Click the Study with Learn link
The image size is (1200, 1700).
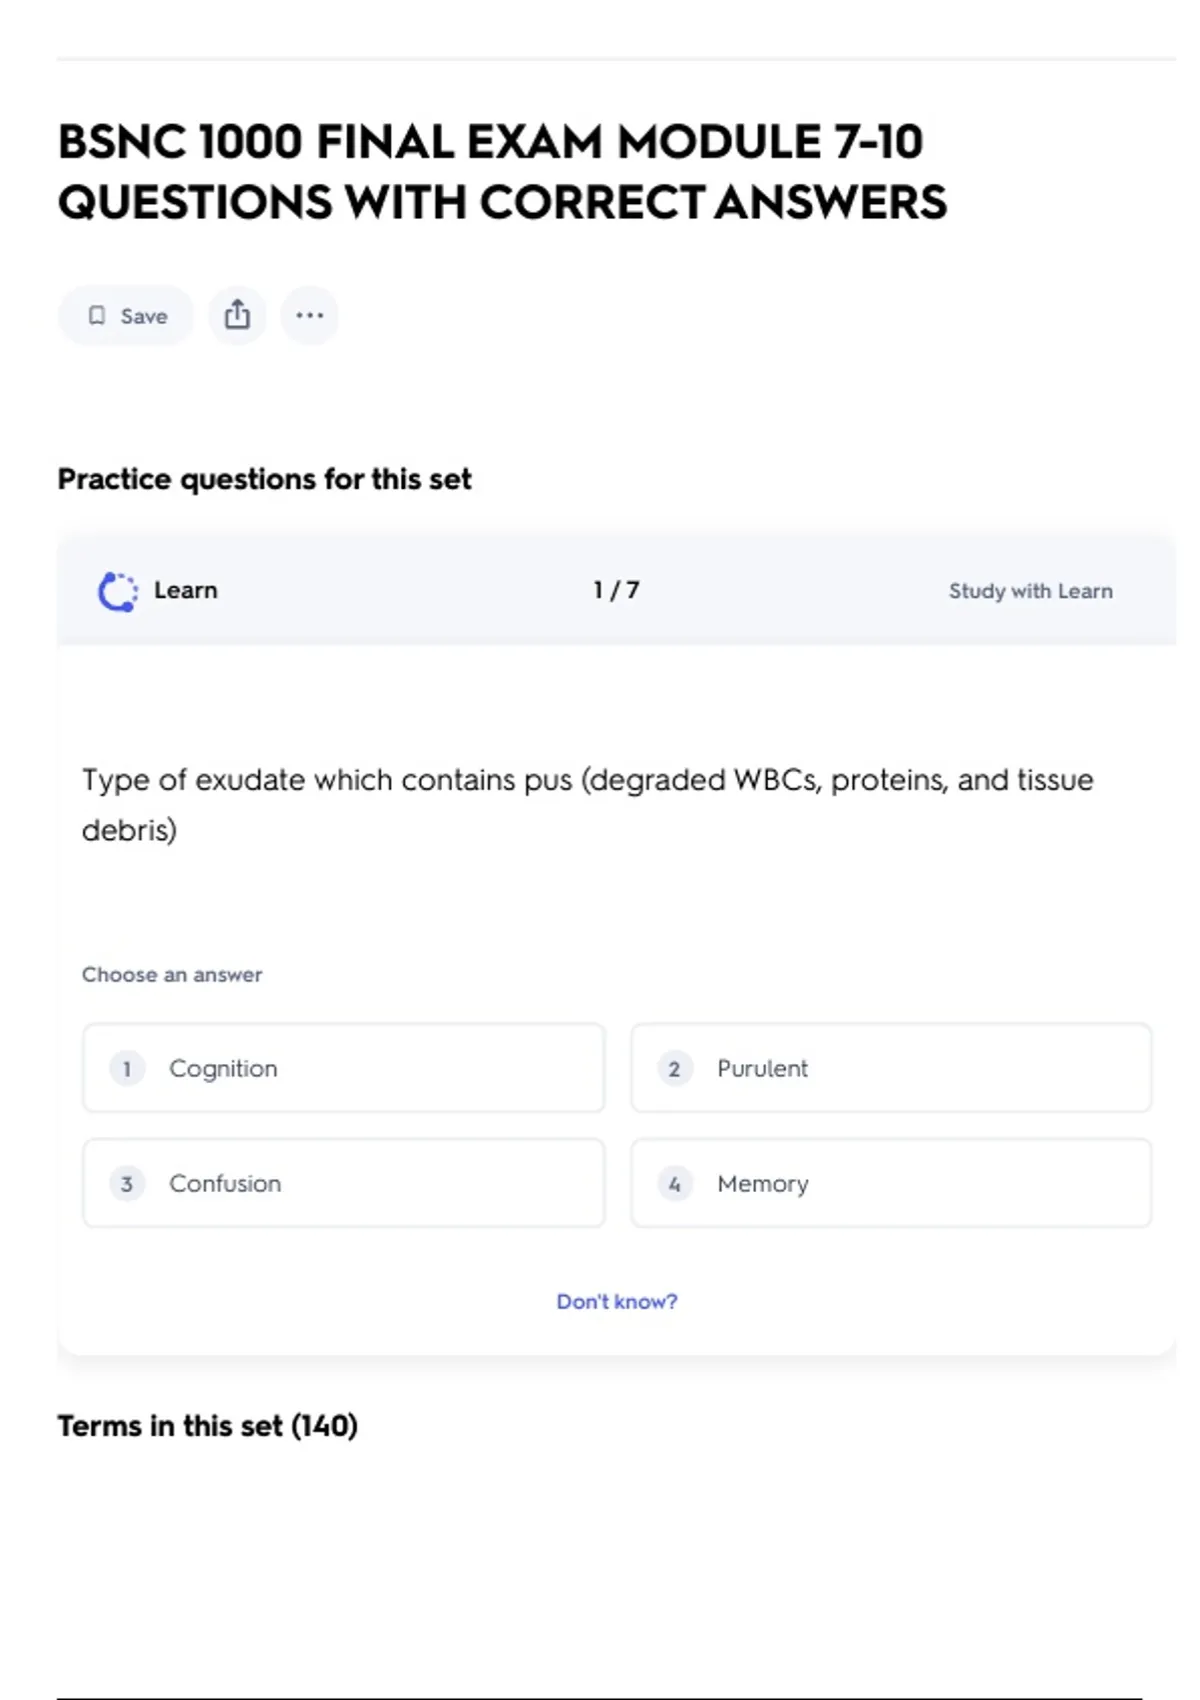(x=1030, y=591)
